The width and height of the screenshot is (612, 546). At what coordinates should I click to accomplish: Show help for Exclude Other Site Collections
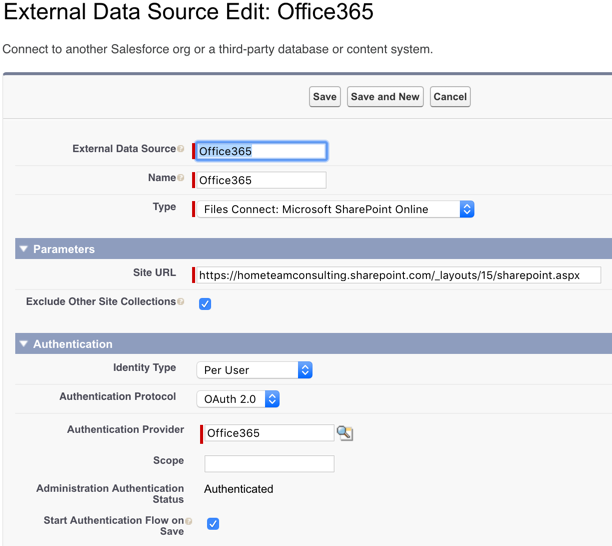(x=181, y=301)
